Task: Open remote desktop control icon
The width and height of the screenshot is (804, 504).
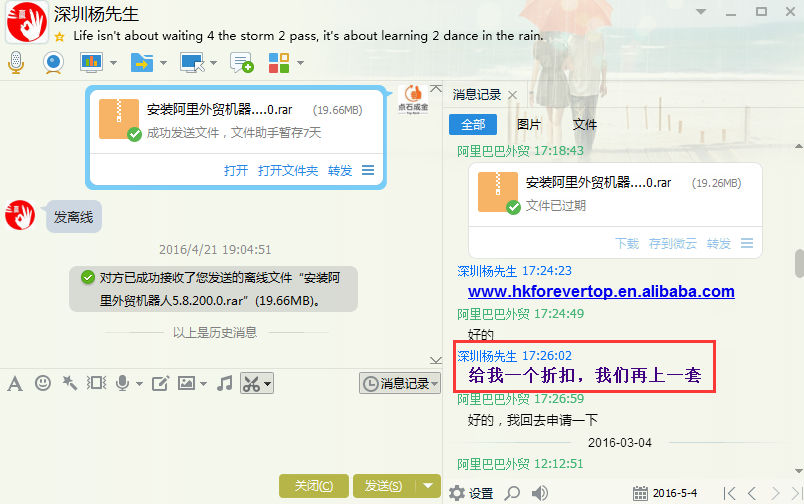Action: pos(192,63)
